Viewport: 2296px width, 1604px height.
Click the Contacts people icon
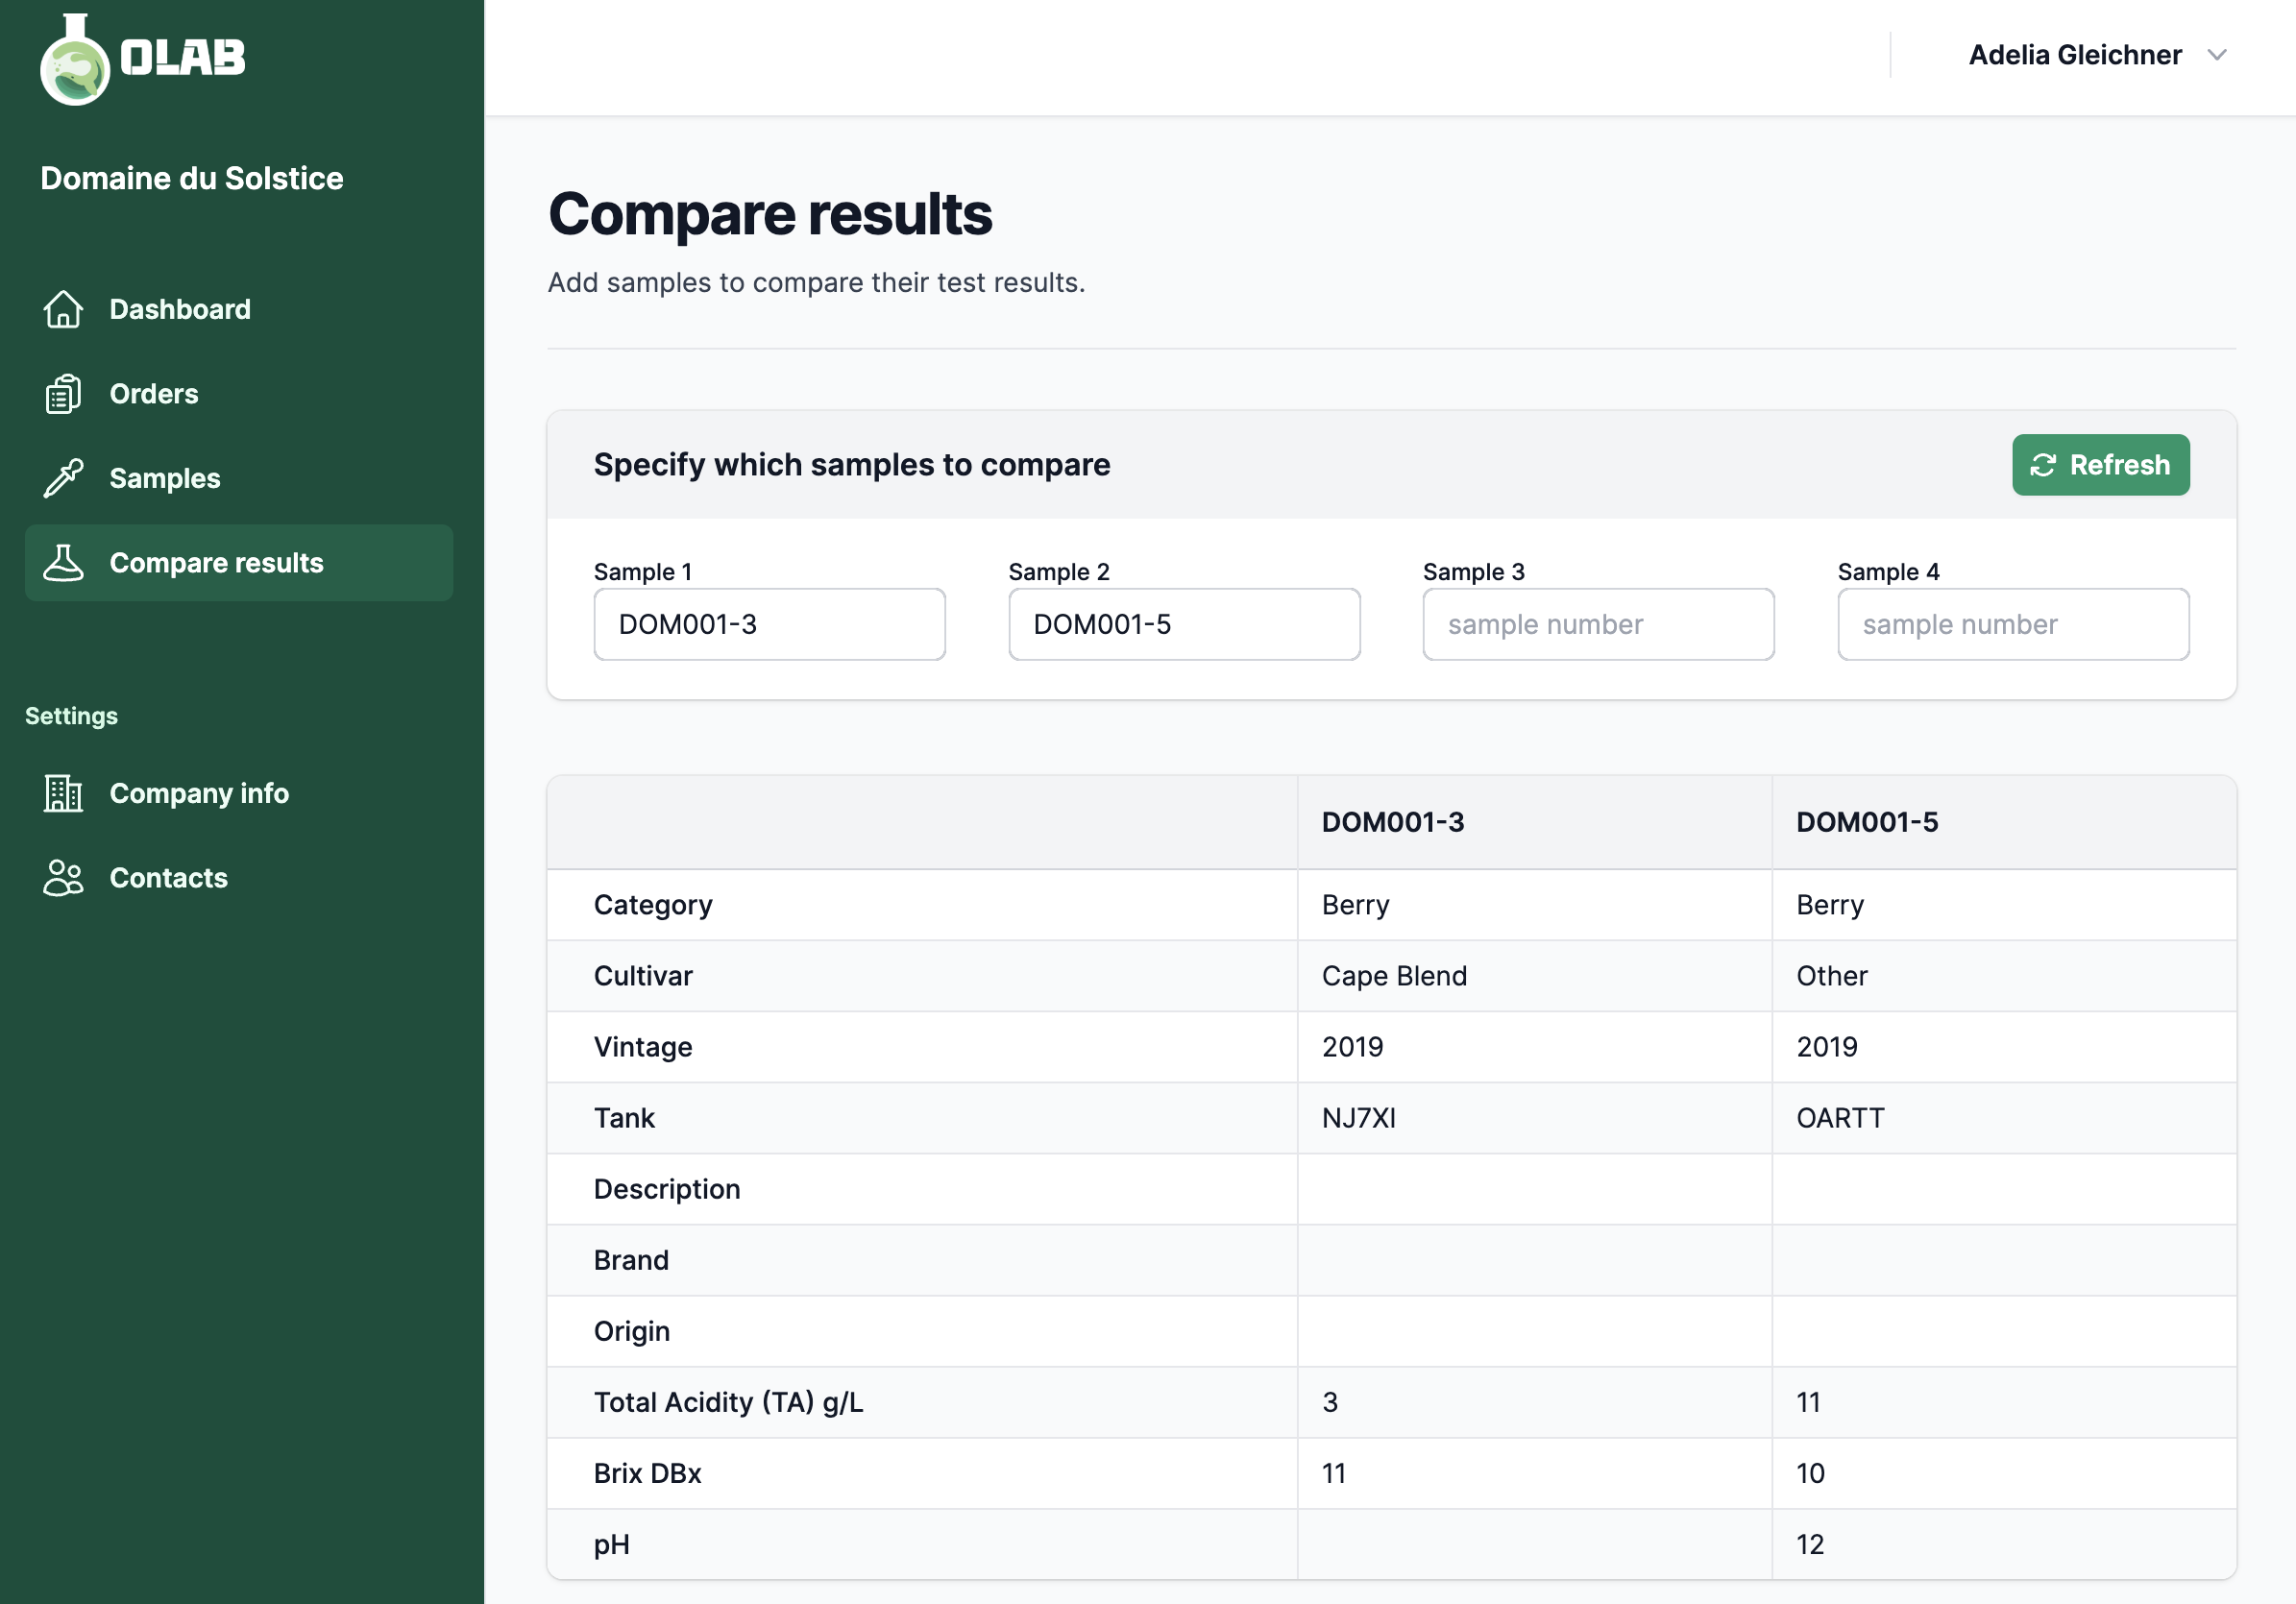(x=63, y=878)
